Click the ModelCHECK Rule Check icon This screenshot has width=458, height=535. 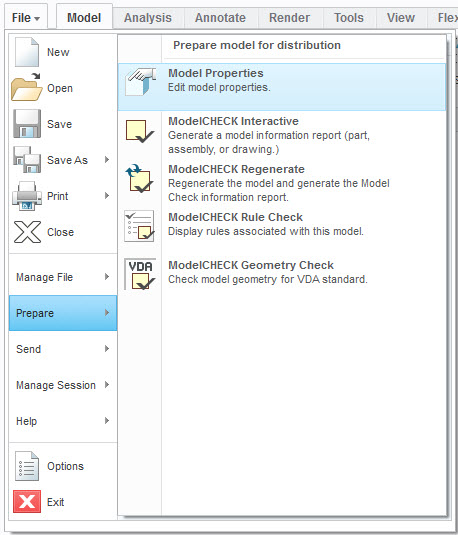(x=139, y=226)
